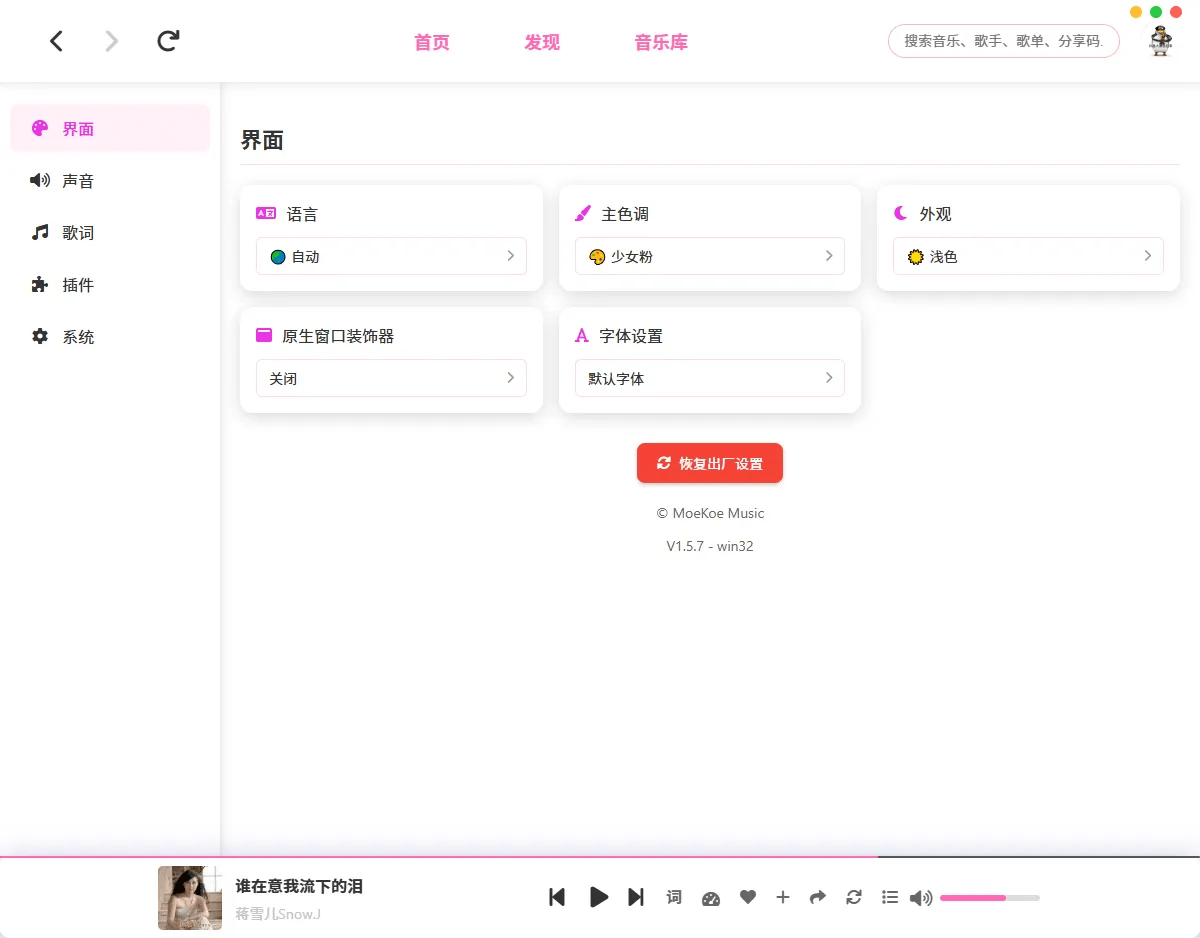Image resolution: width=1200 pixels, height=938 pixels.
Task: Open the 外观 selector showing 浅色
Action: pyautogui.click(x=1027, y=256)
